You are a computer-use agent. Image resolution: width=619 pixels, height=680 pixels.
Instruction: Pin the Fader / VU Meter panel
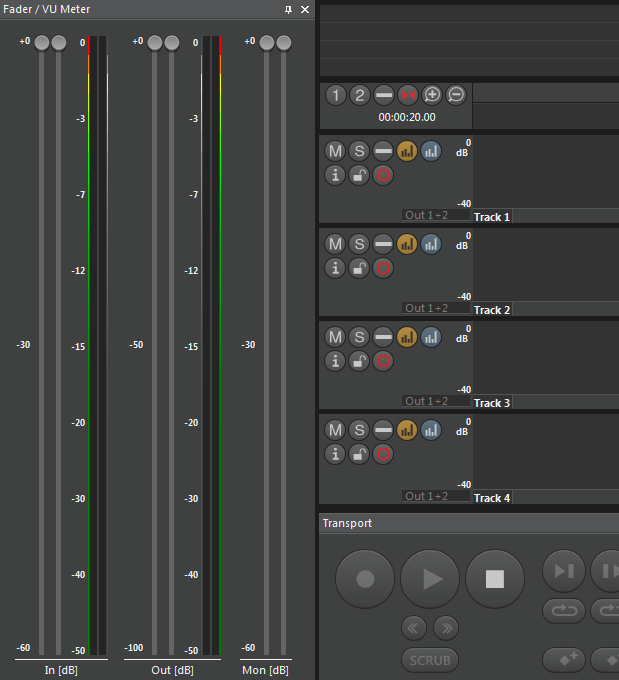[289, 9]
